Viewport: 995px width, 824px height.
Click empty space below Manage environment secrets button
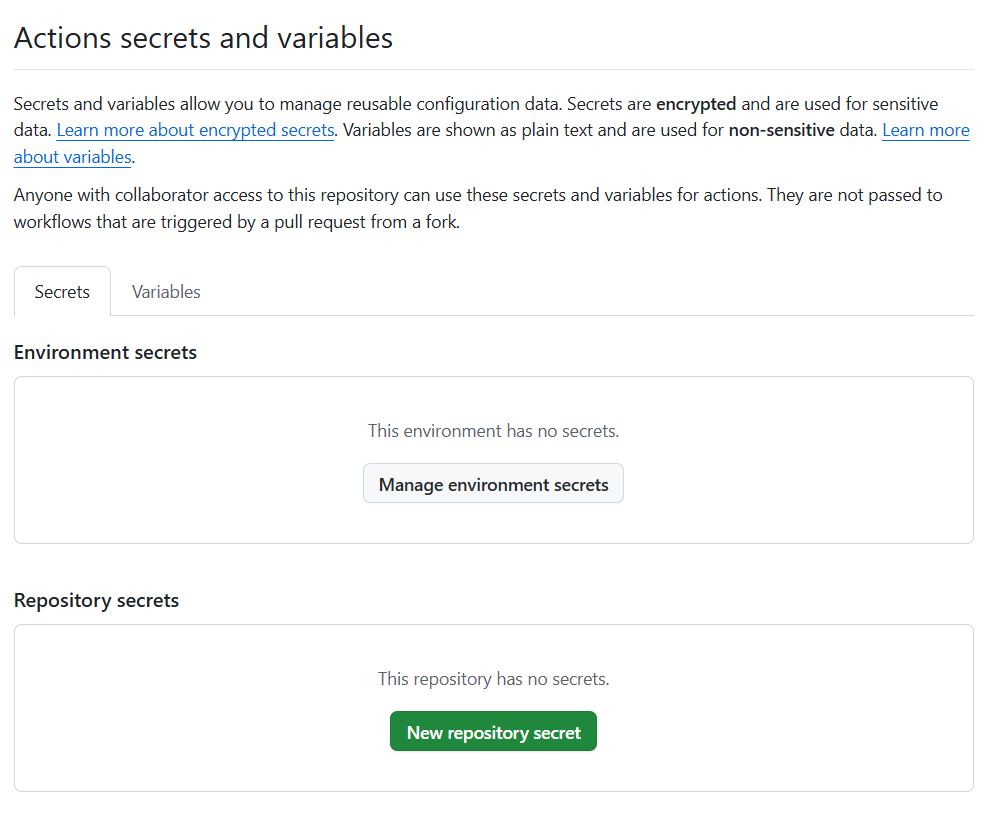coord(493,524)
